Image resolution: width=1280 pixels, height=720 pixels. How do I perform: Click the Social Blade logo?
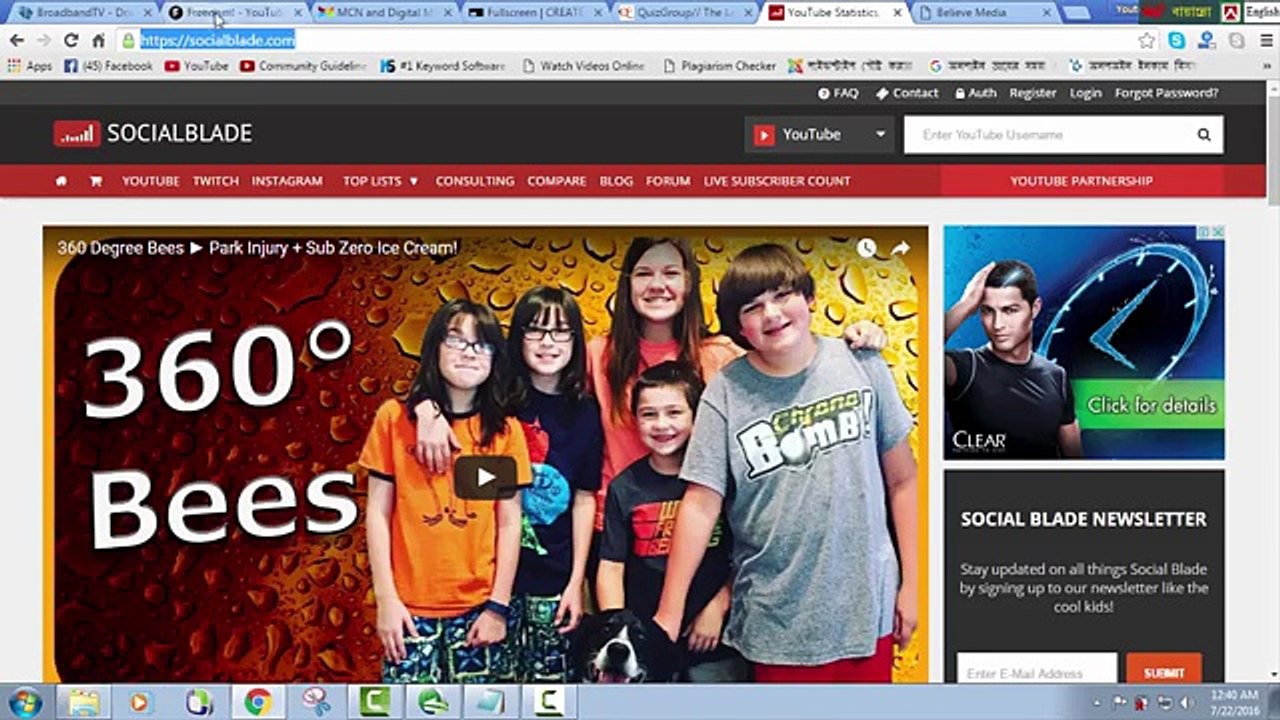(x=153, y=134)
